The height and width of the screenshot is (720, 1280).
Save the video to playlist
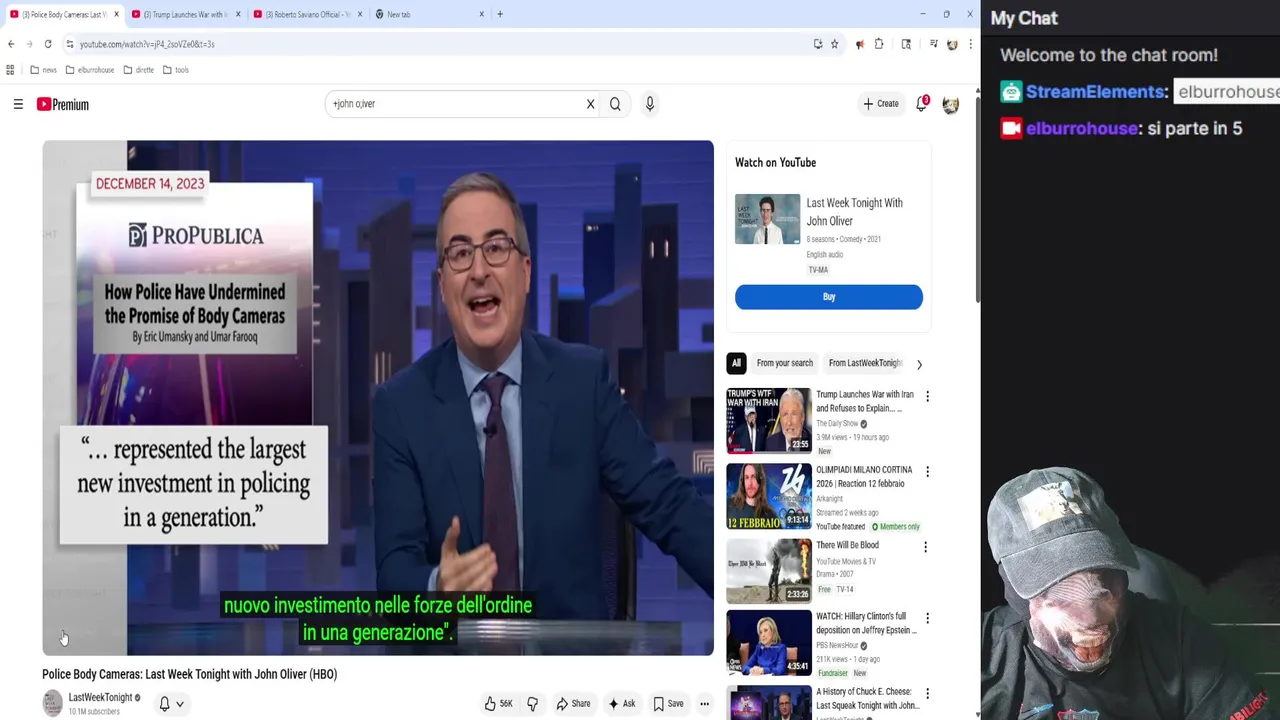[x=668, y=704]
